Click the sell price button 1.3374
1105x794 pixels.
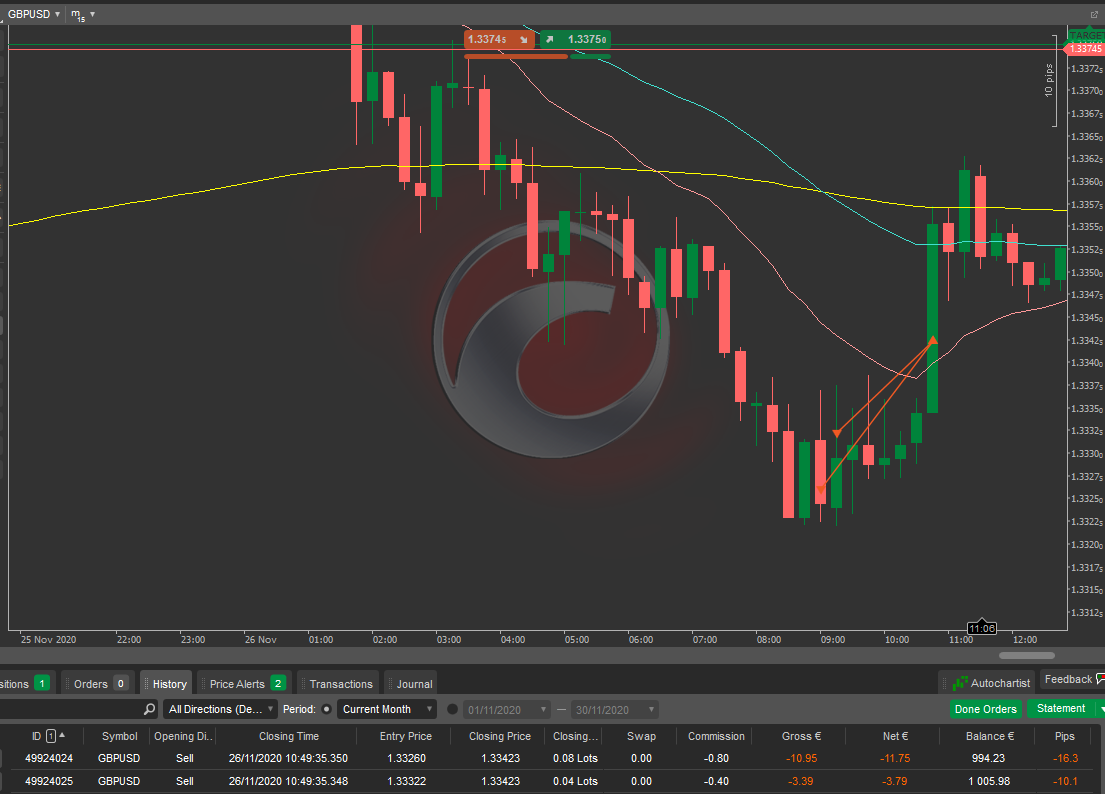click(x=500, y=40)
